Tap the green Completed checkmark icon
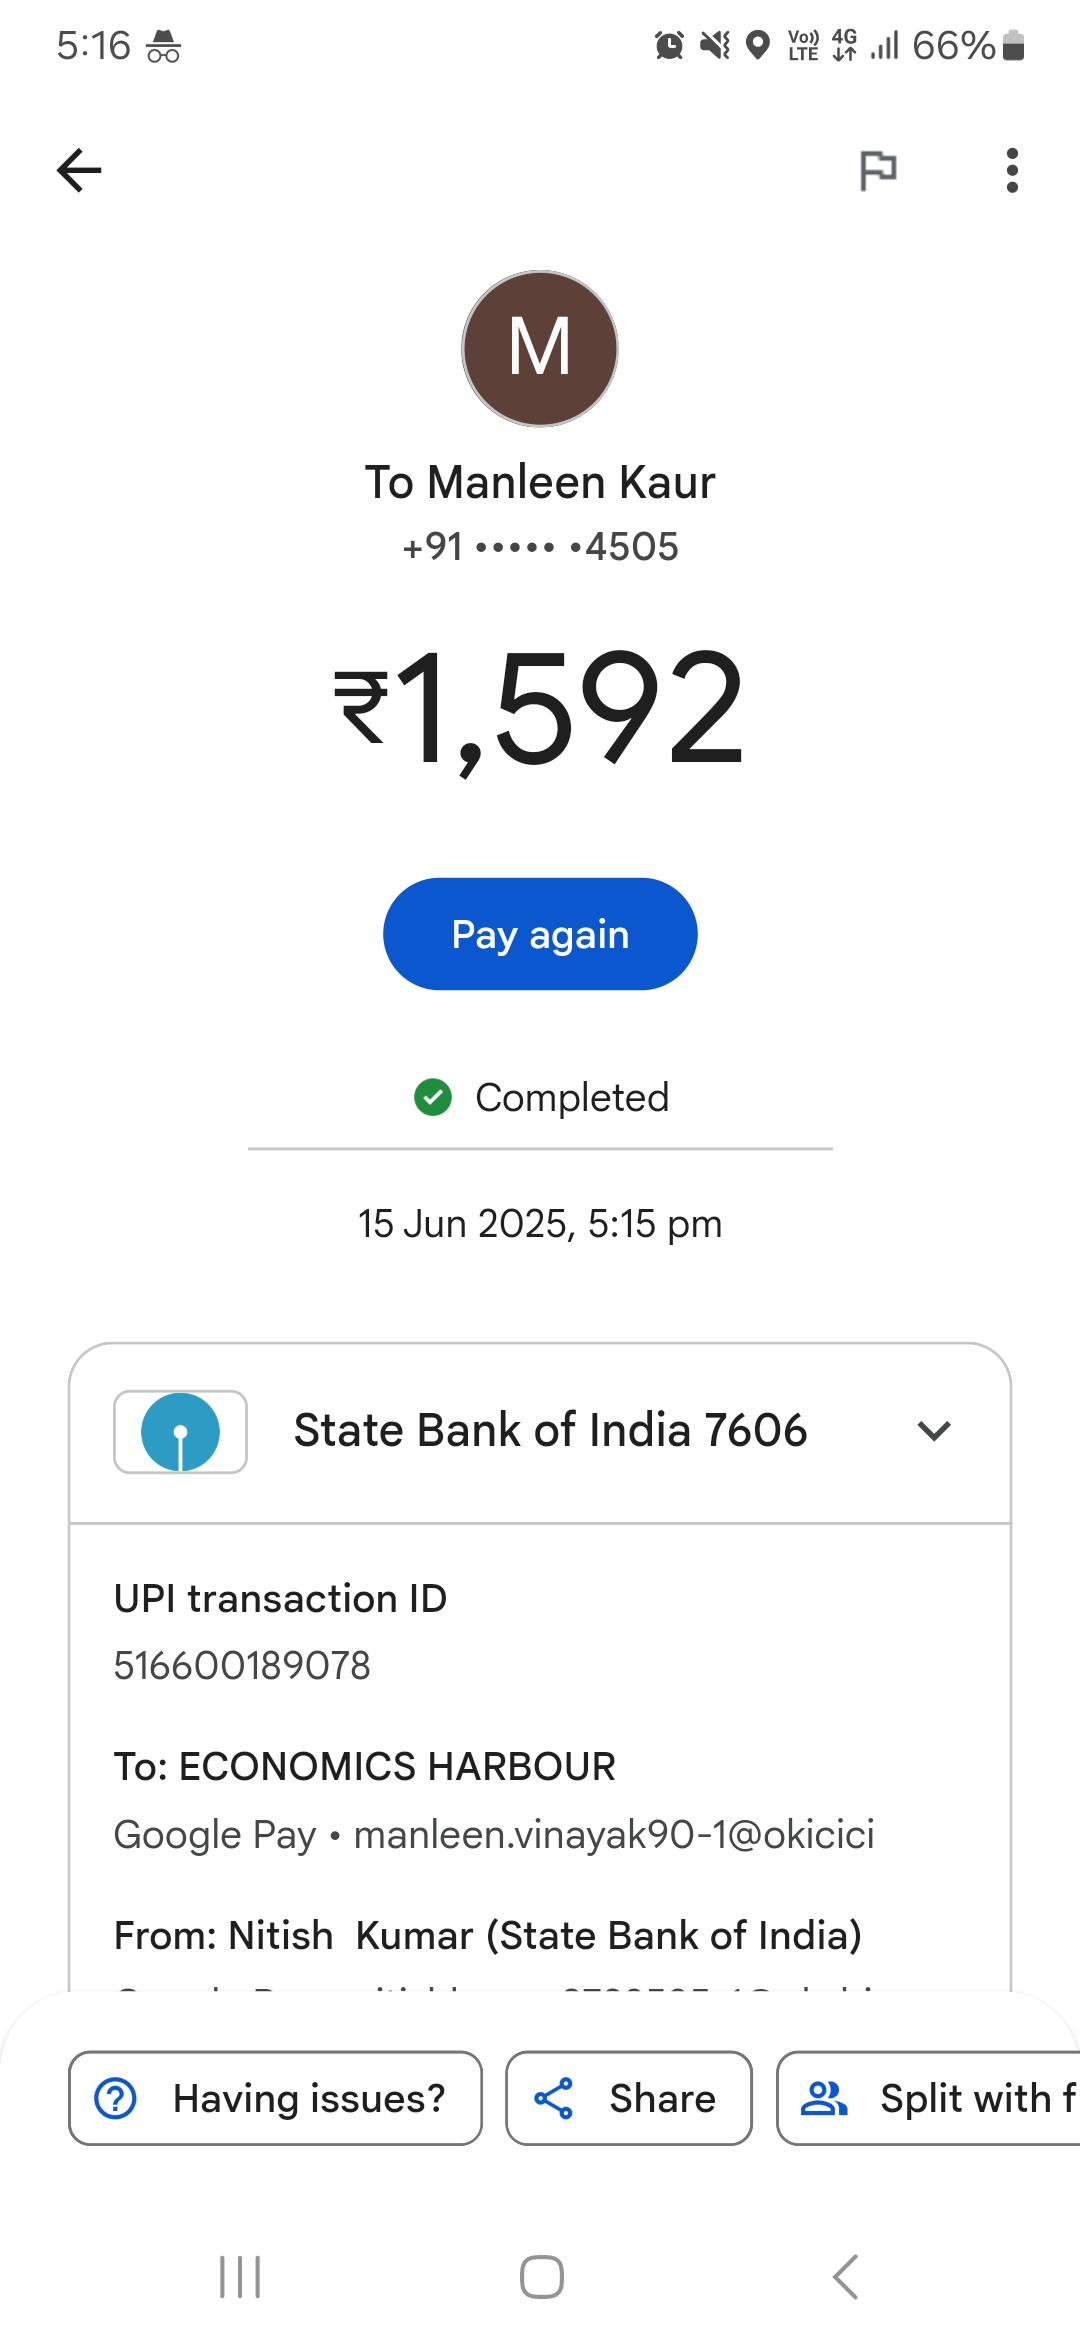Screen dimensions: 1080x2340 pyautogui.click(x=433, y=1097)
